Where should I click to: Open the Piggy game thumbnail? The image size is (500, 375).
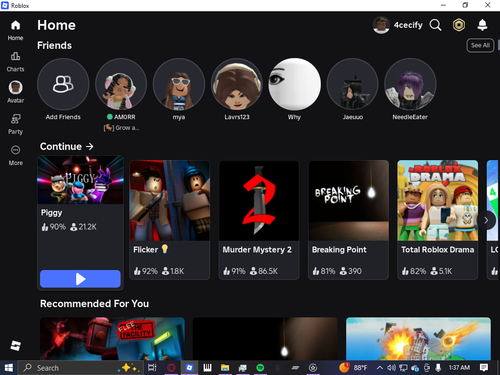80,180
